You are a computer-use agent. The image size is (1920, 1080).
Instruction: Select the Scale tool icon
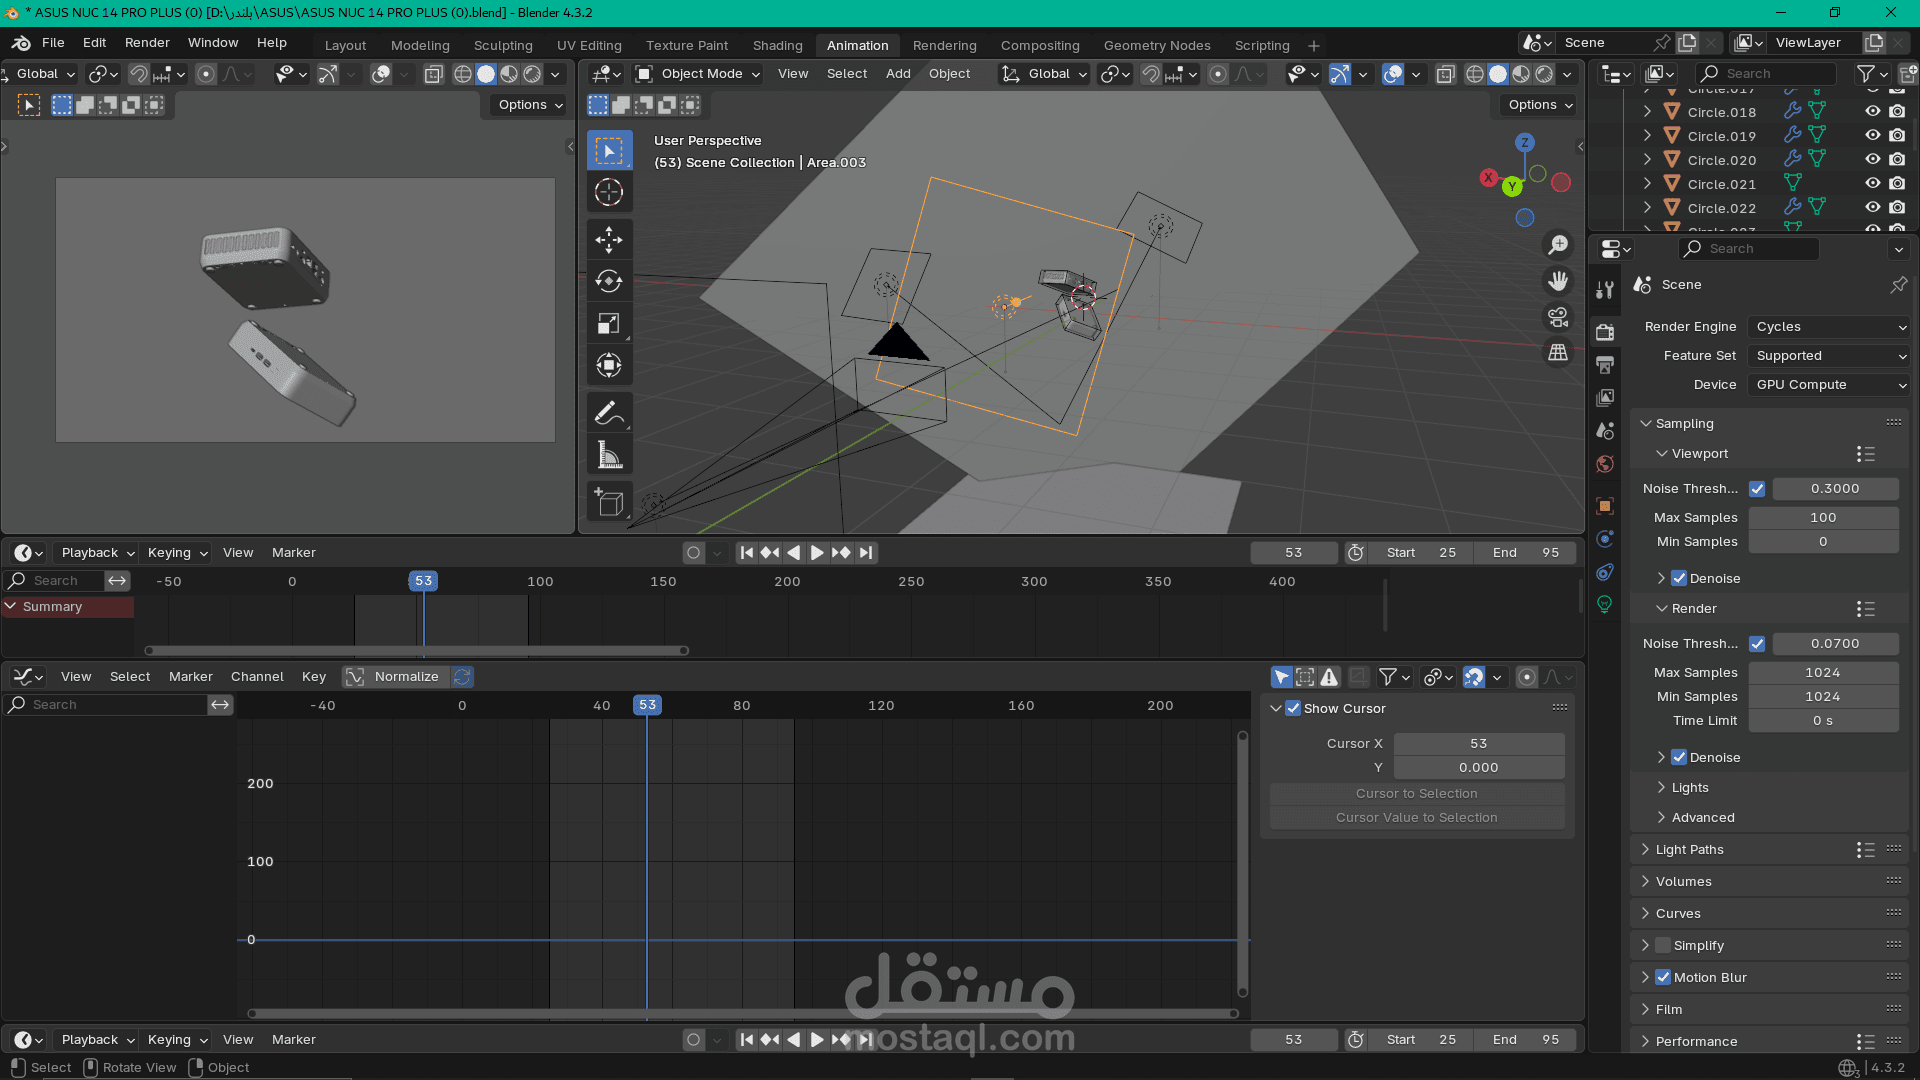pos(609,323)
